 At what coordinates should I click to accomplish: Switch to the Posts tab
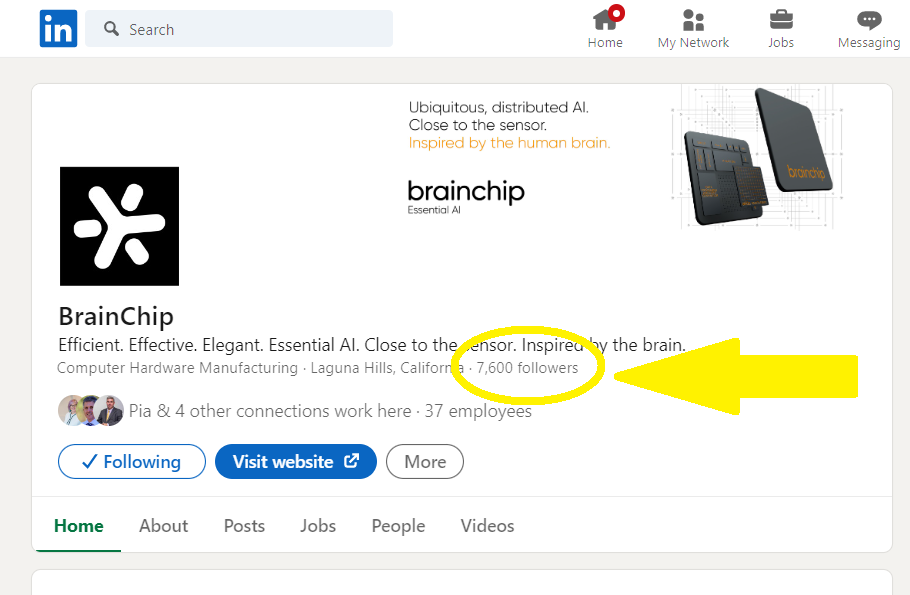point(244,525)
